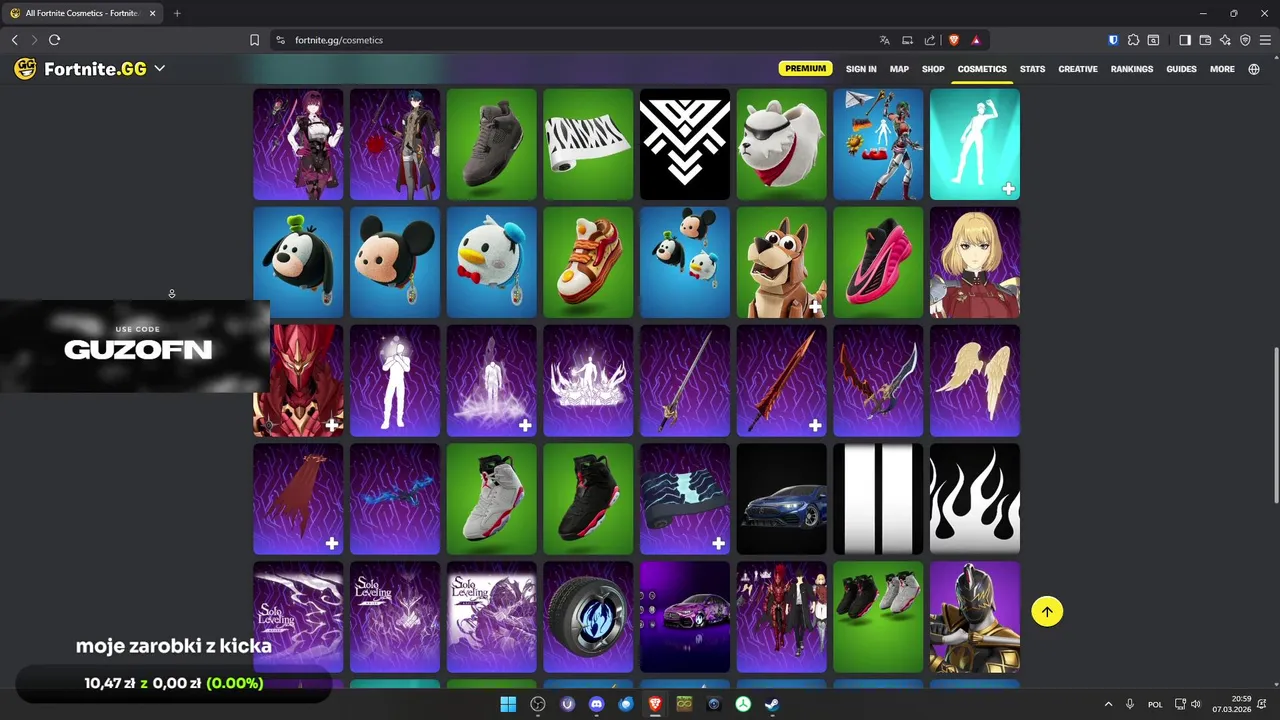Go to the MAP page
This screenshot has height=720, width=1280.
(x=899, y=69)
